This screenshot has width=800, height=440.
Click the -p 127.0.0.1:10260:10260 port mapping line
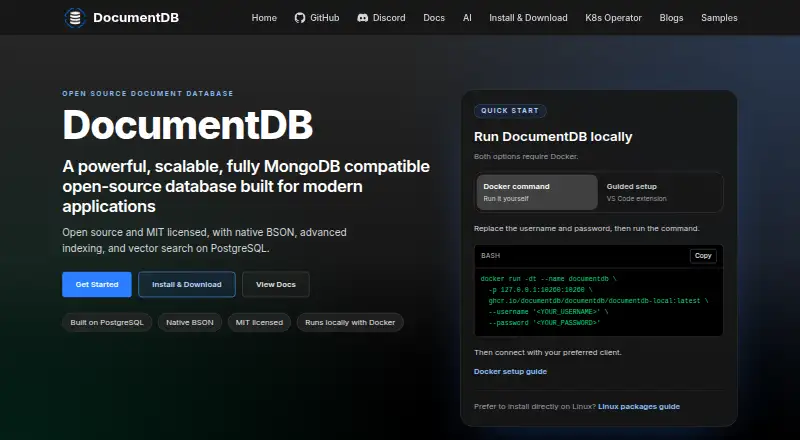pos(540,290)
